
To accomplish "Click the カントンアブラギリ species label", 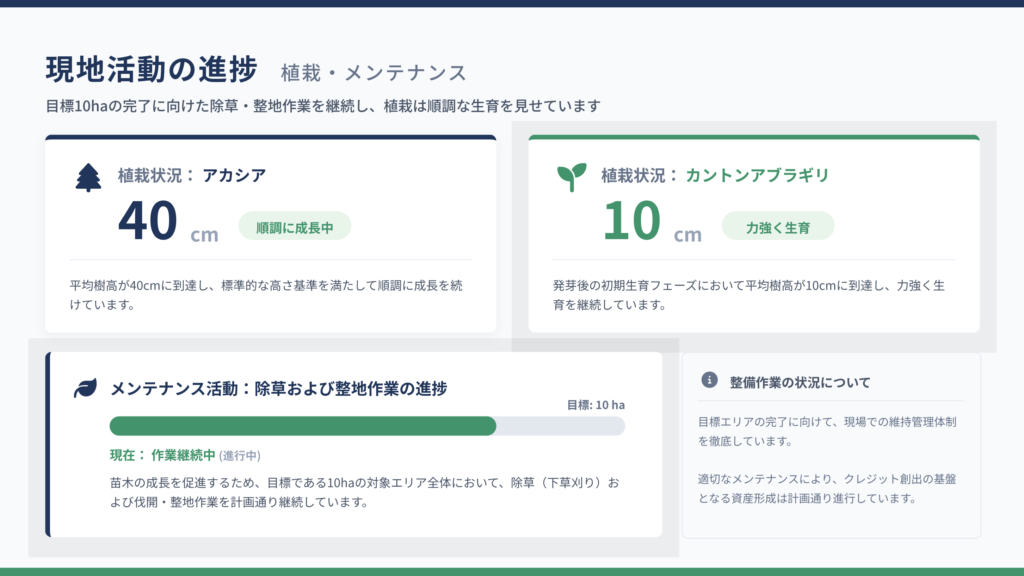I will (757, 175).
